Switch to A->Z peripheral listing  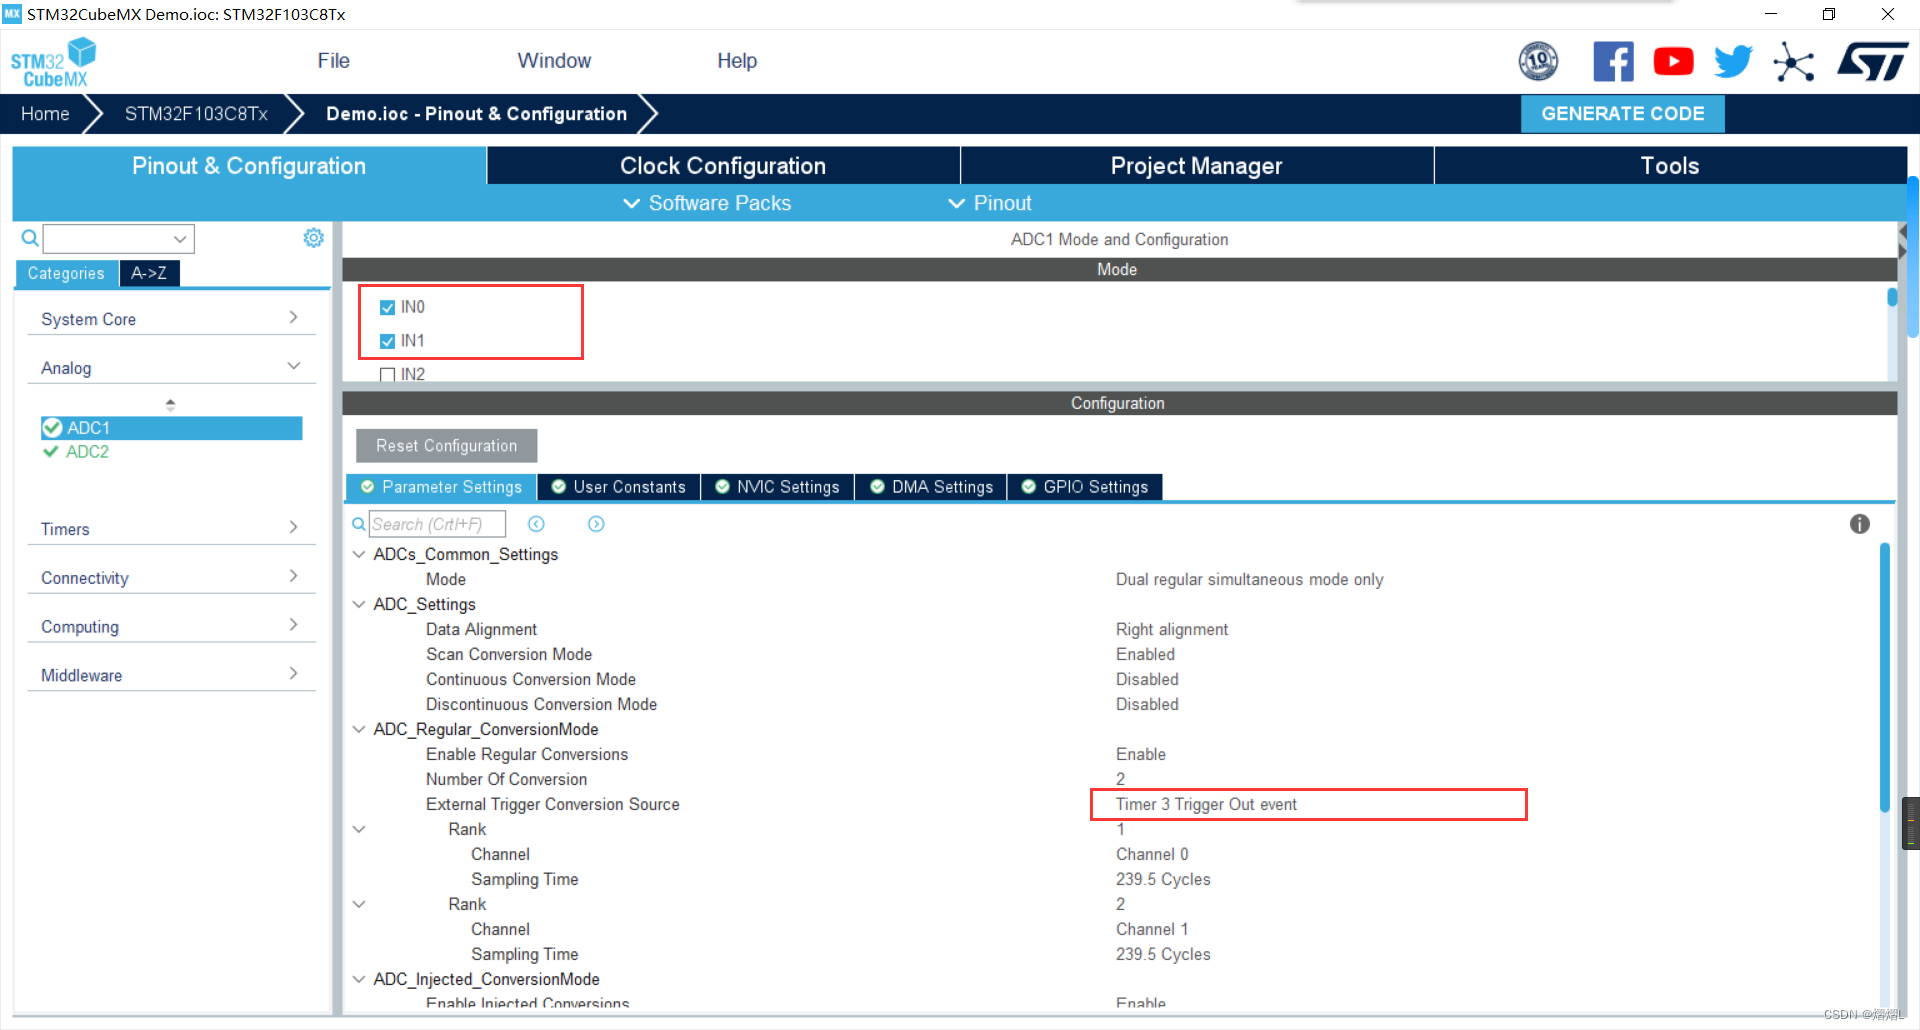click(x=149, y=273)
